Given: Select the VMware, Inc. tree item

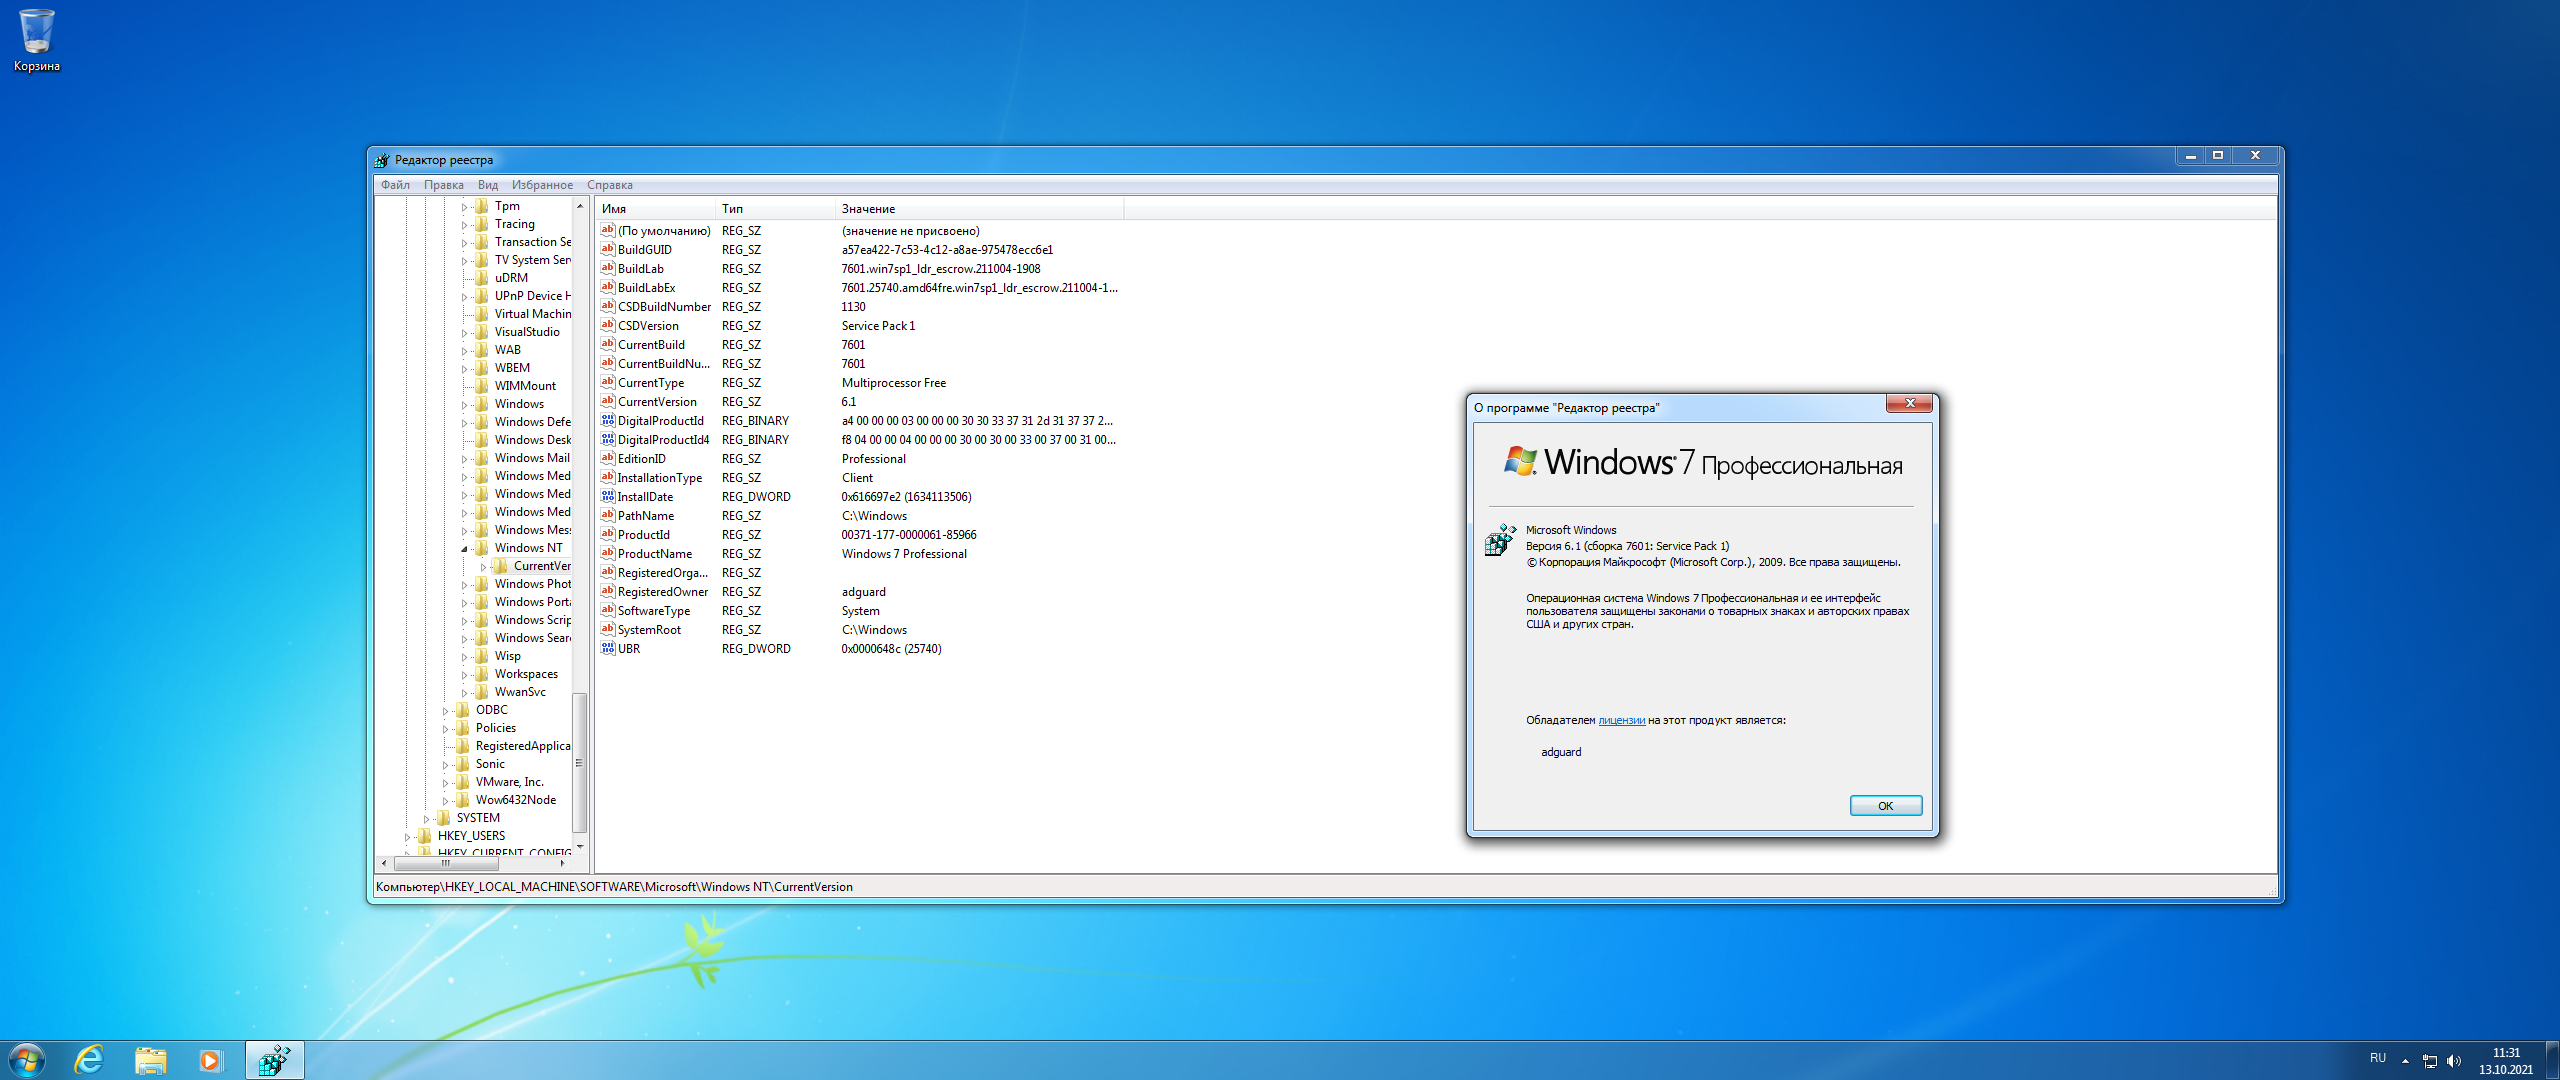Looking at the screenshot, I should tap(510, 782).
